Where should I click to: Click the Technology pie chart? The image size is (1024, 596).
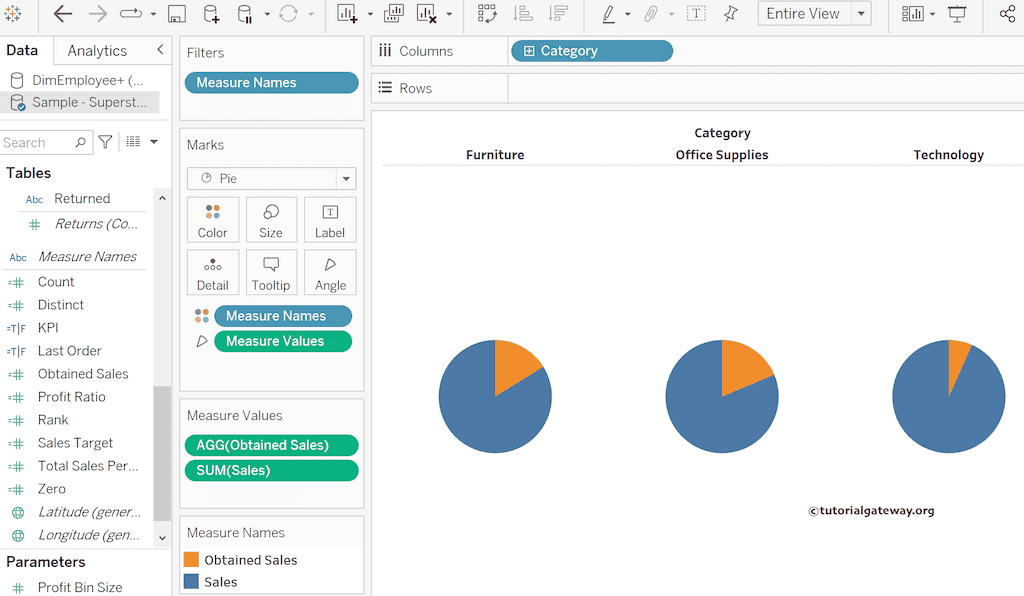point(949,396)
